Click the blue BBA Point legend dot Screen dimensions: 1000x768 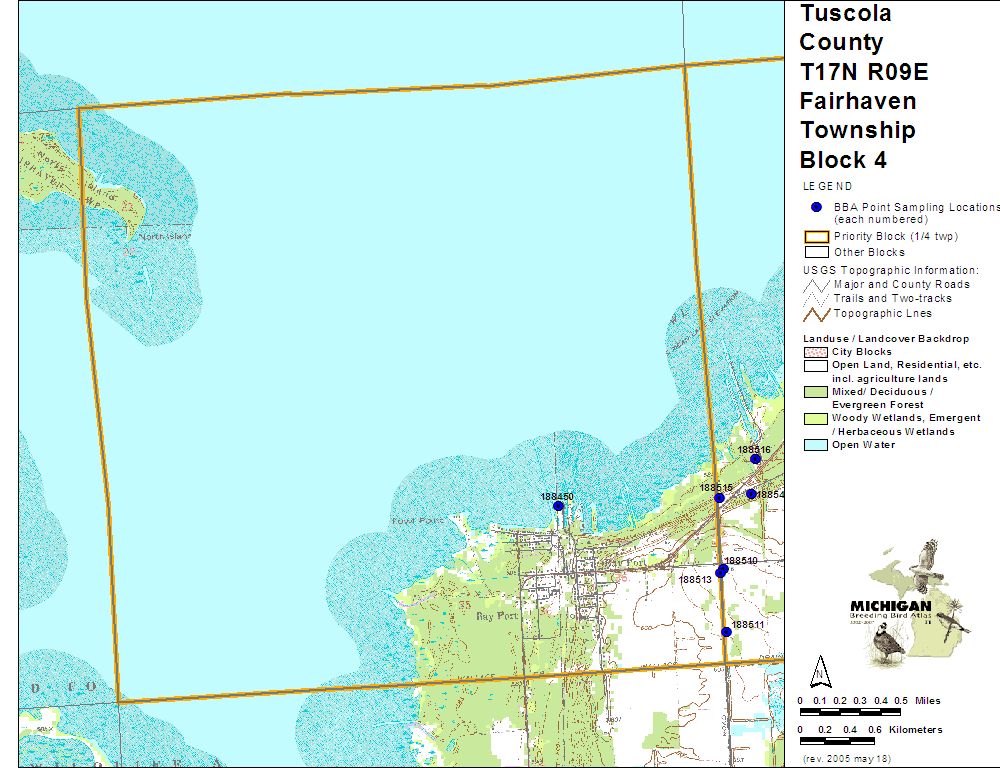click(816, 207)
